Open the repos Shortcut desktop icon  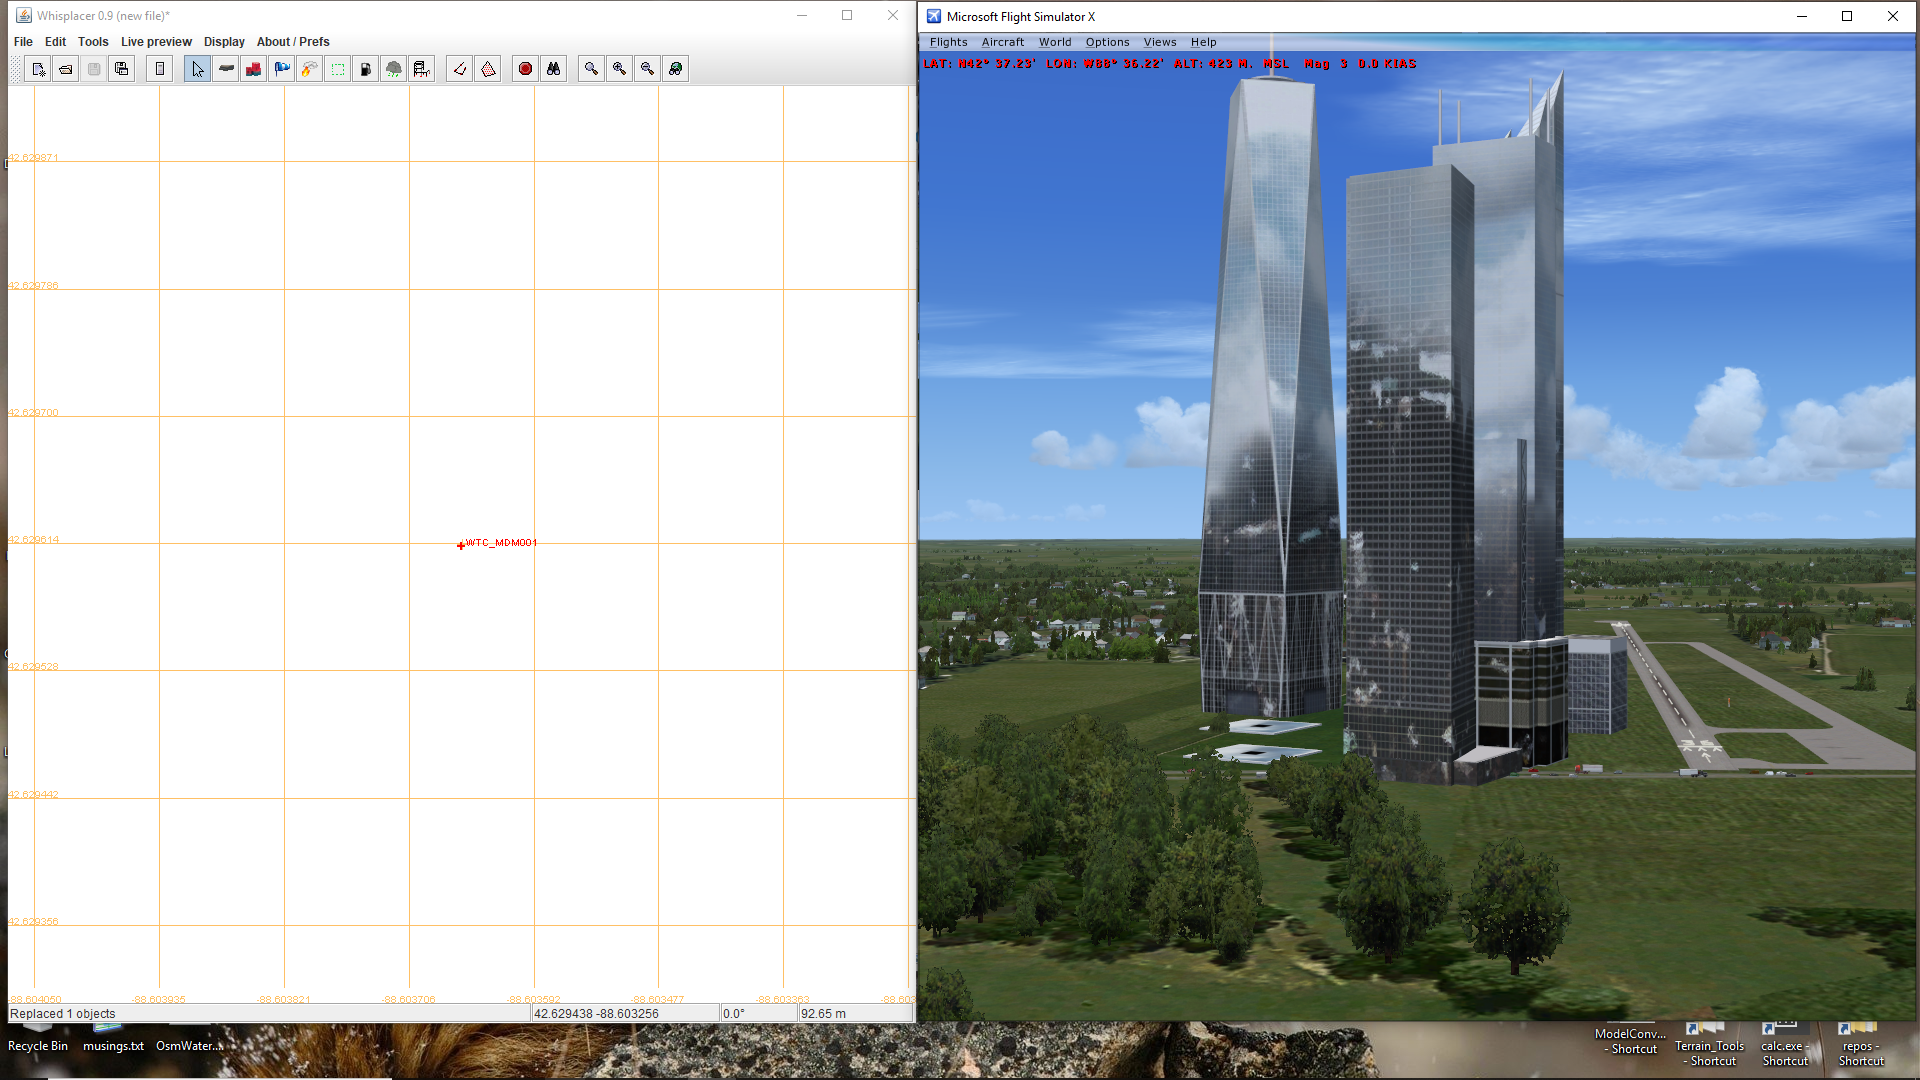[1860, 1045]
